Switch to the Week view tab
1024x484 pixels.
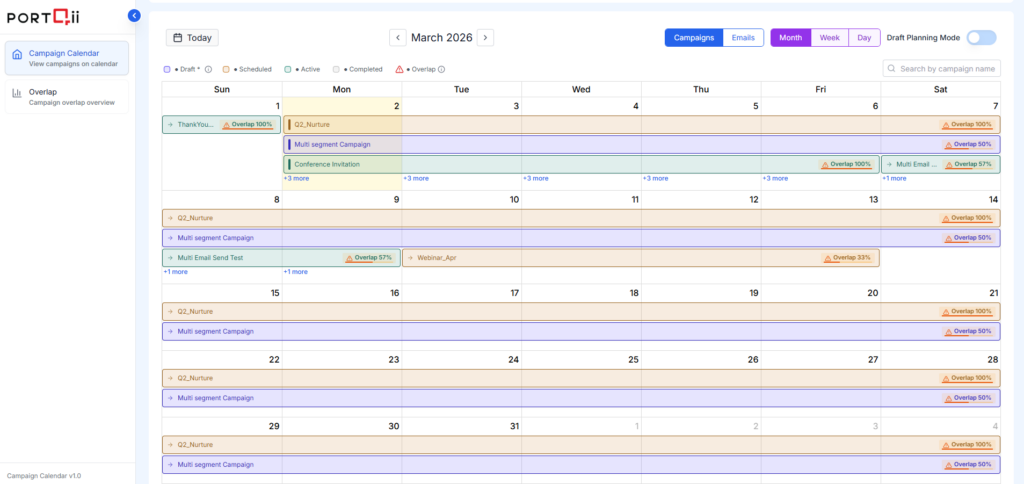click(829, 38)
